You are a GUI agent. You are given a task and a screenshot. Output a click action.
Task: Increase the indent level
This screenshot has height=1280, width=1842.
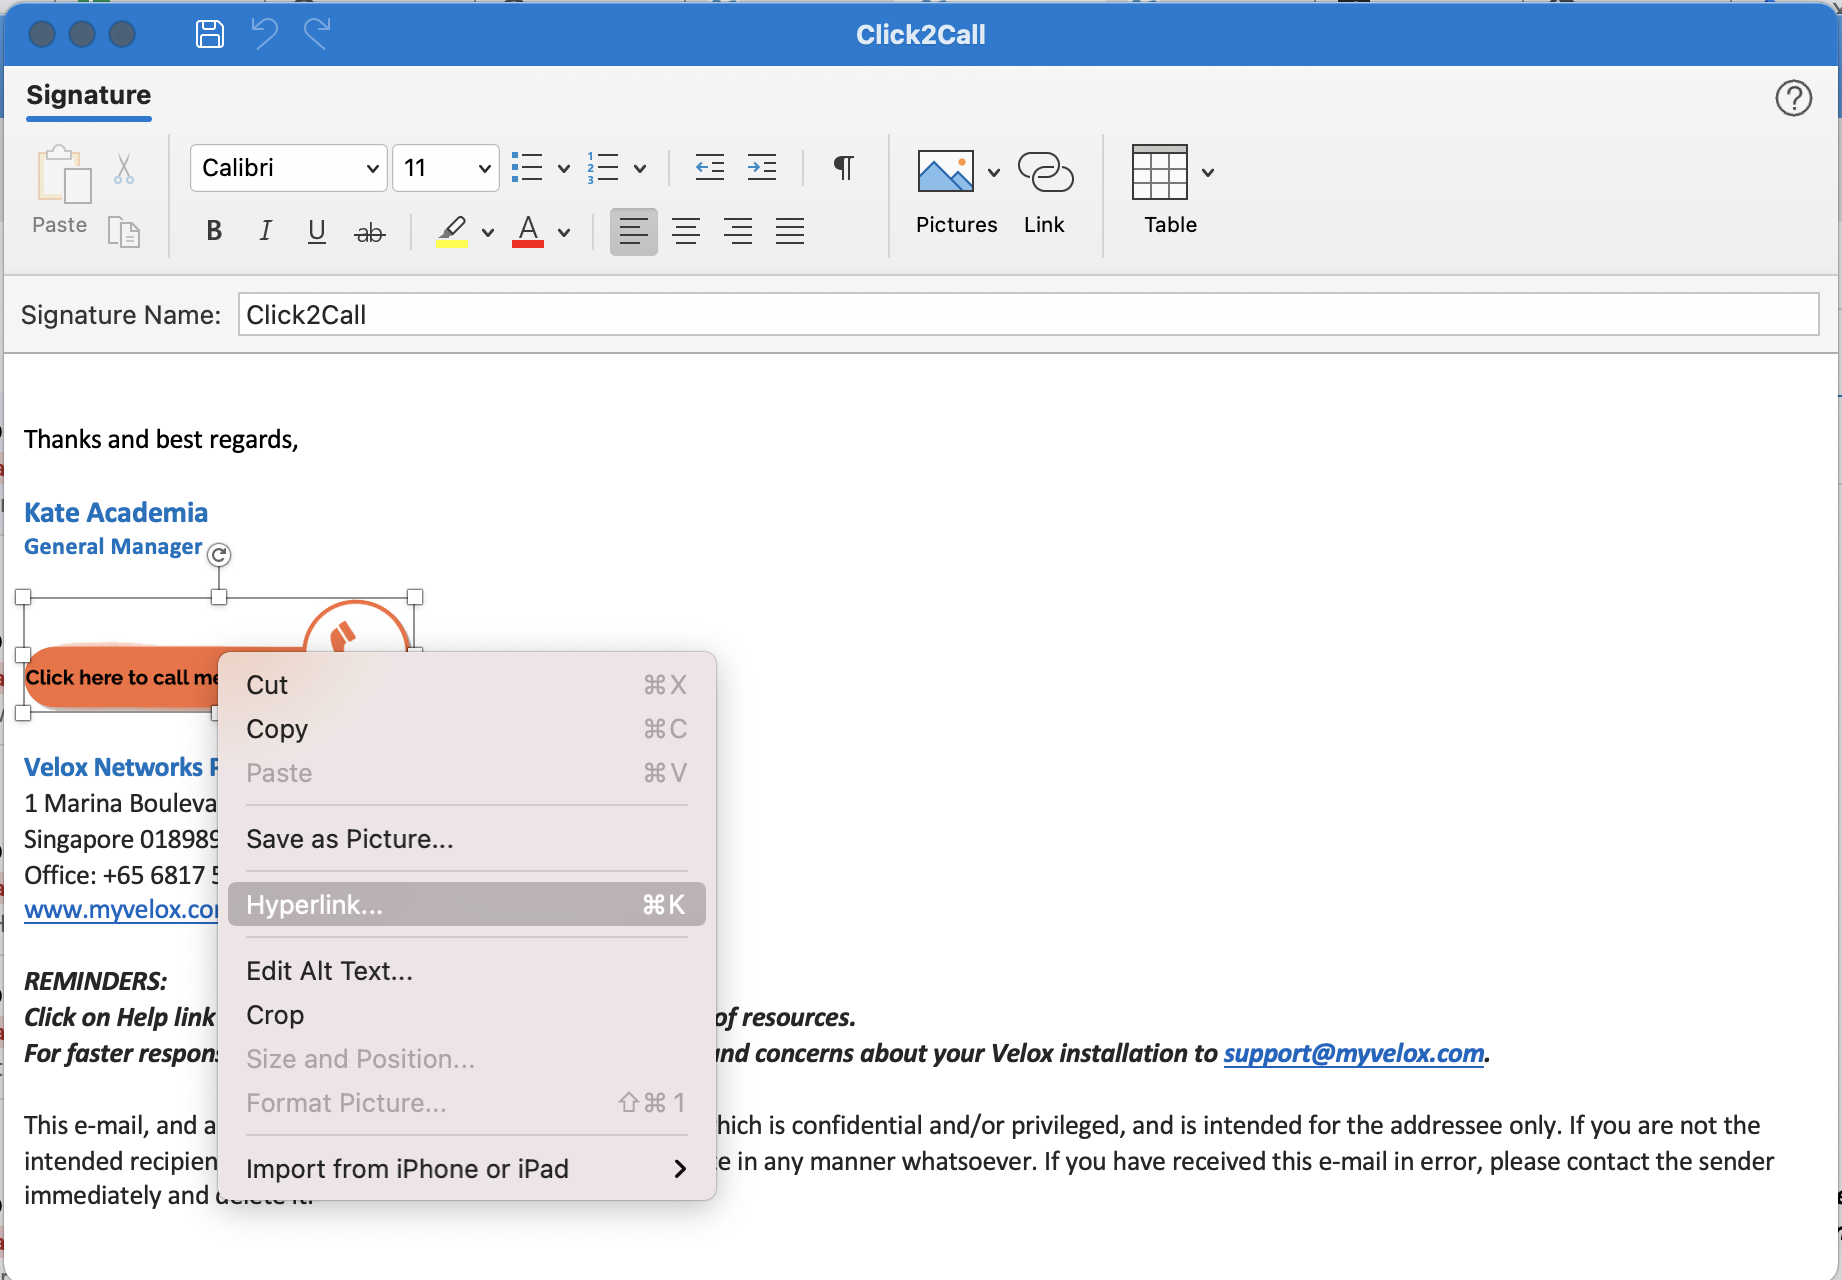click(x=762, y=167)
